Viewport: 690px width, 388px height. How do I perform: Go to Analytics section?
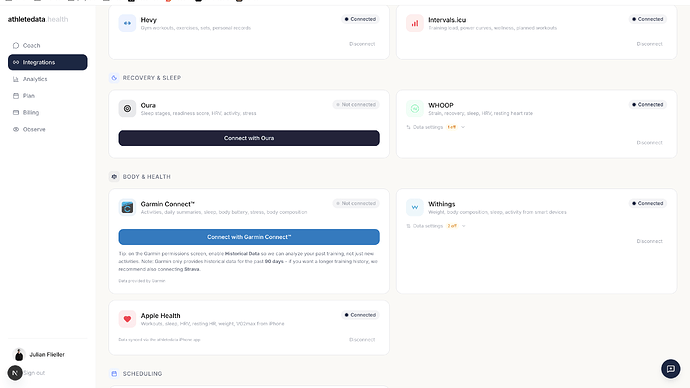tap(48, 79)
